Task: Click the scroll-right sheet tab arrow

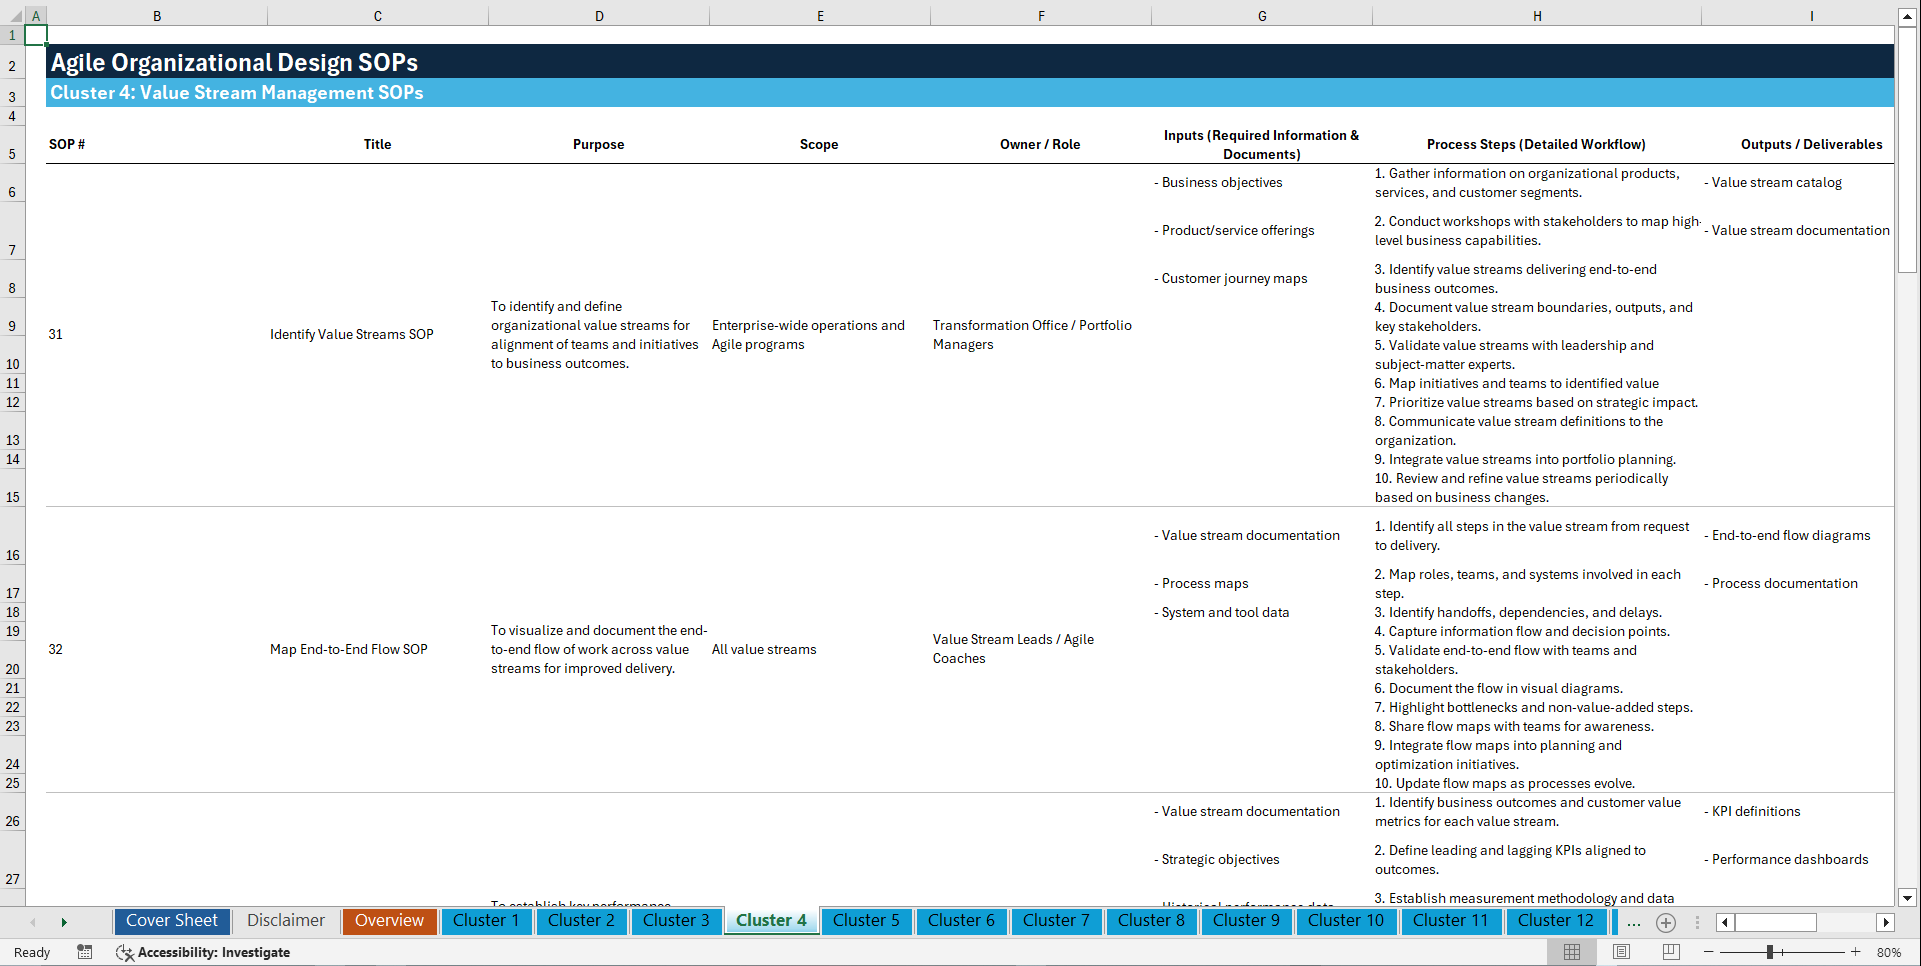Action: pyautogui.click(x=64, y=922)
